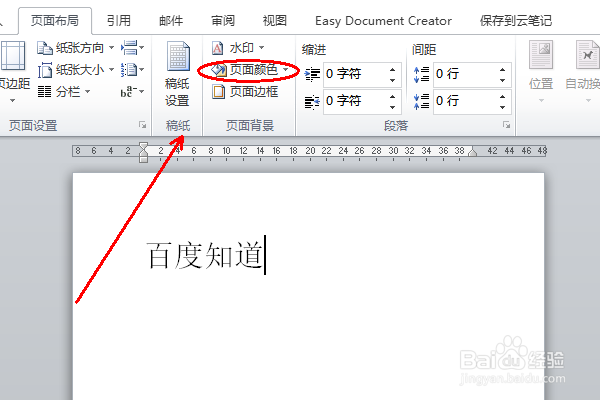The height and width of the screenshot is (400, 600).
Task: Decrease the left indent value
Action: [392, 80]
